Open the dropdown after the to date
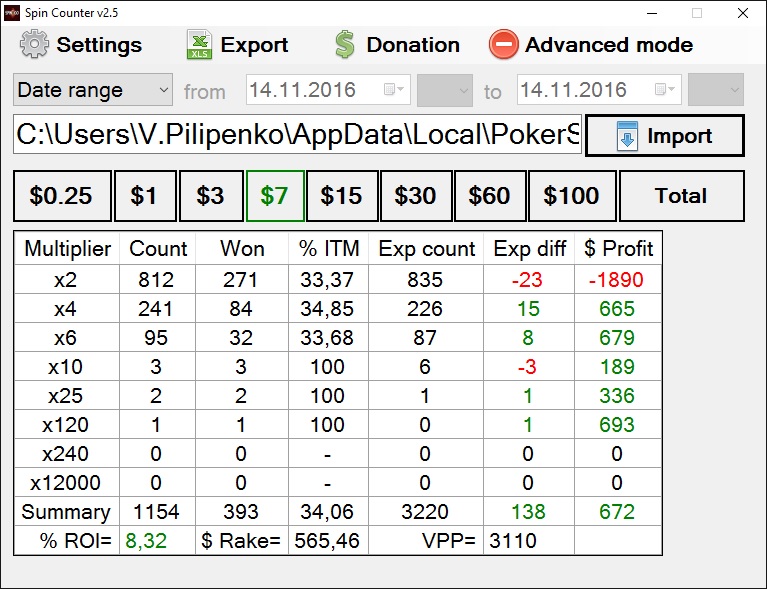This screenshot has height=589, width=767. coord(715,90)
